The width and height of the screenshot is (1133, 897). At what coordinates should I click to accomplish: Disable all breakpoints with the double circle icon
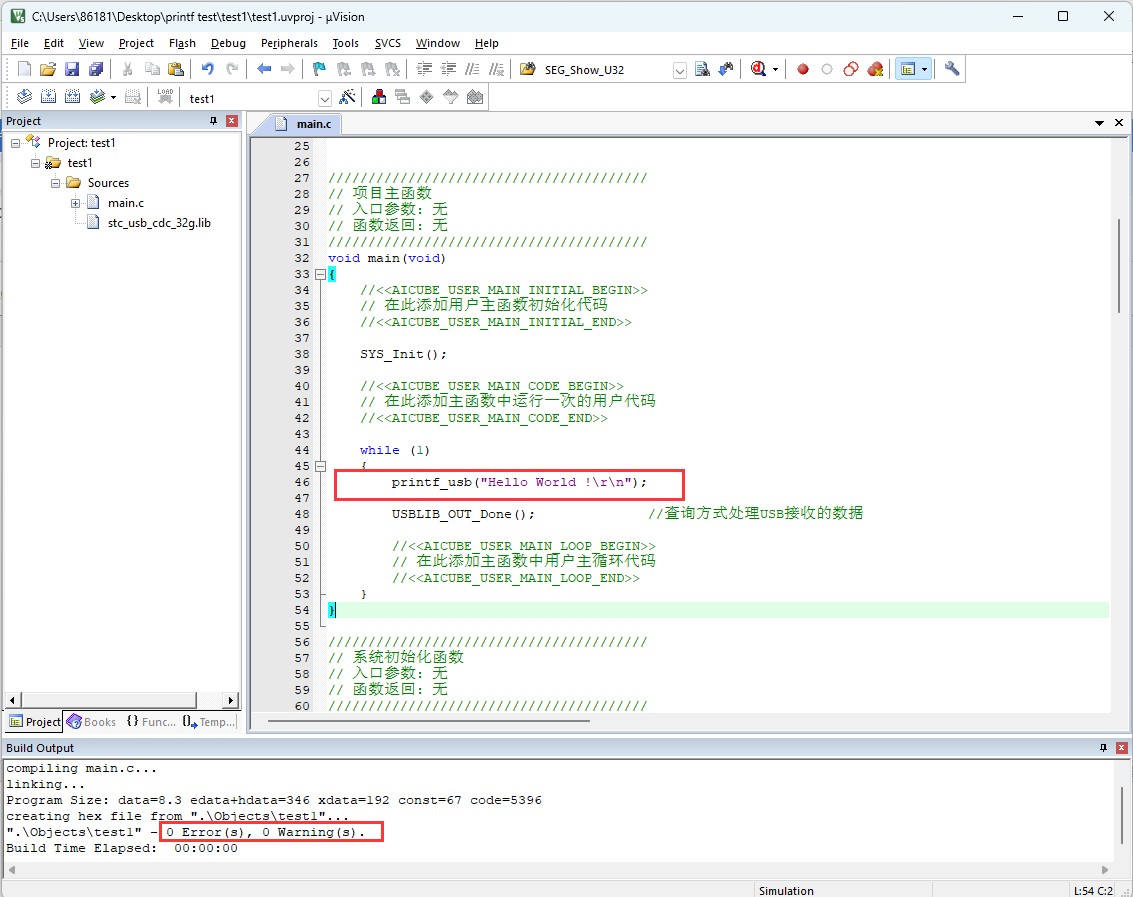coord(851,69)
